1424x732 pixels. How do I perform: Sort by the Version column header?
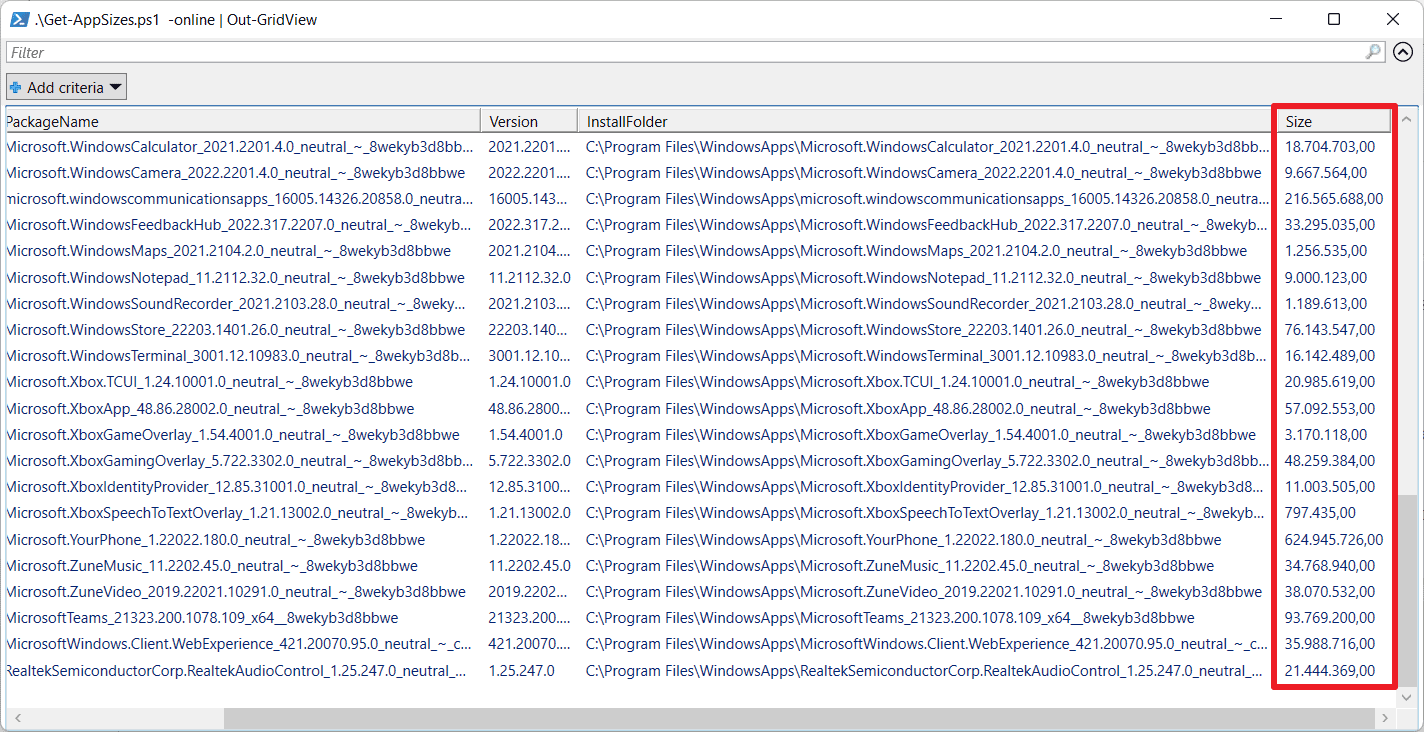529,121
